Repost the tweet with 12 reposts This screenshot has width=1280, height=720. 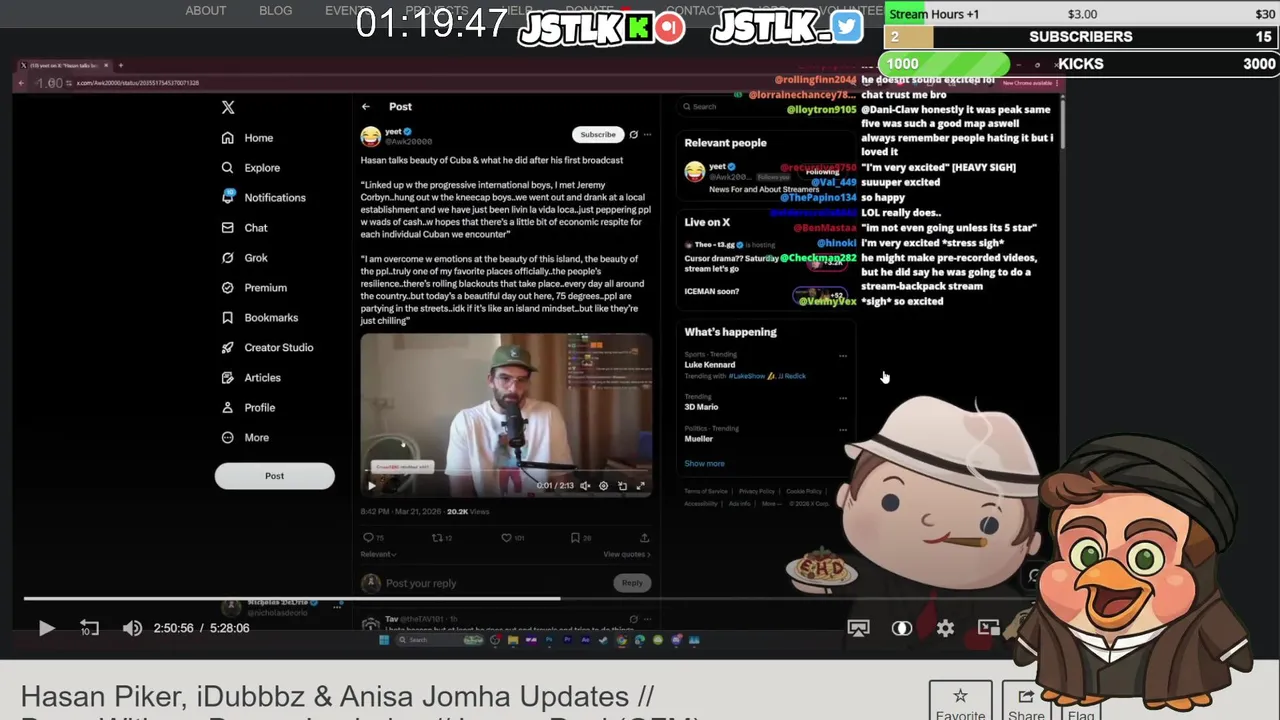(x=441, y=538)
